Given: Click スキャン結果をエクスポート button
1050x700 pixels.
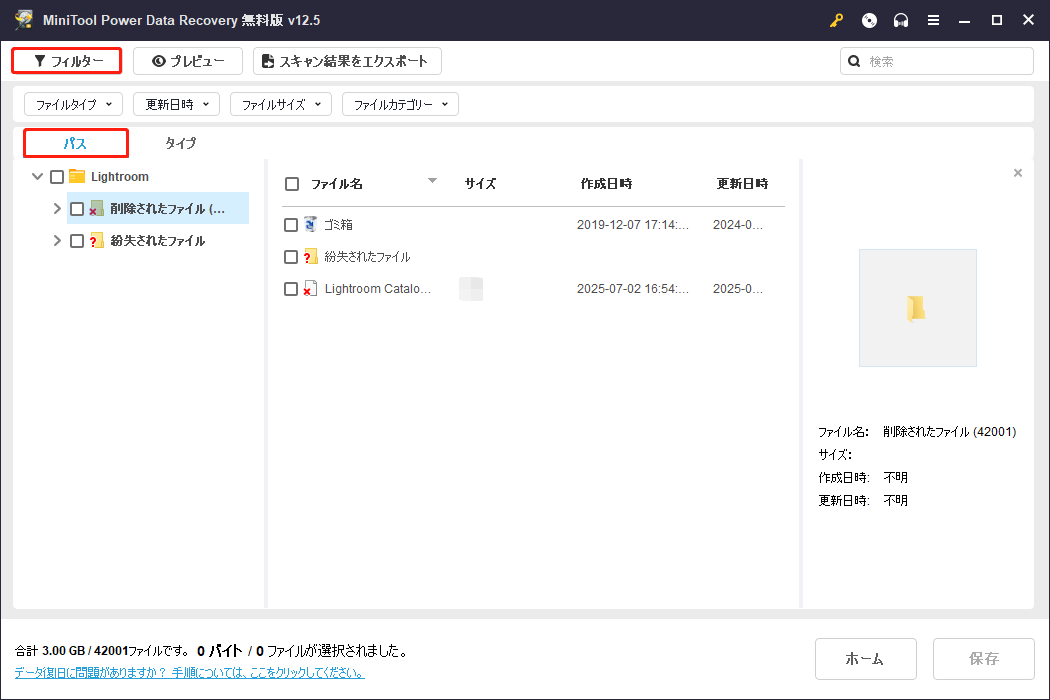Looking at the screenshot, I should coord(347,61).
